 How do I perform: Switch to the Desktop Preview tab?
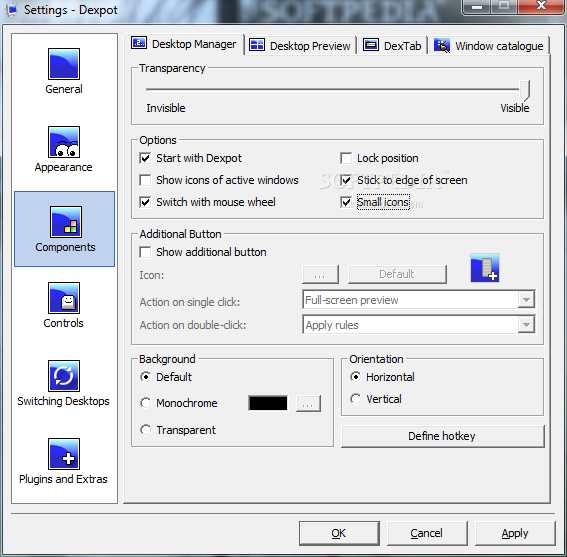tap(300, 46)
